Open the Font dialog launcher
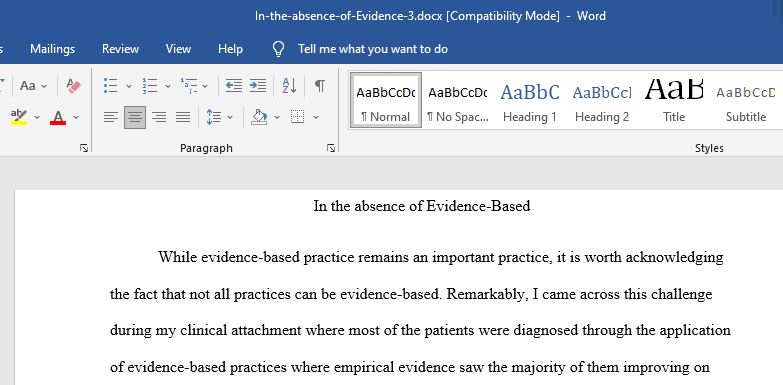Image resolution: width=783 pixels, height=385 pixels. click(x=84, y=148)
